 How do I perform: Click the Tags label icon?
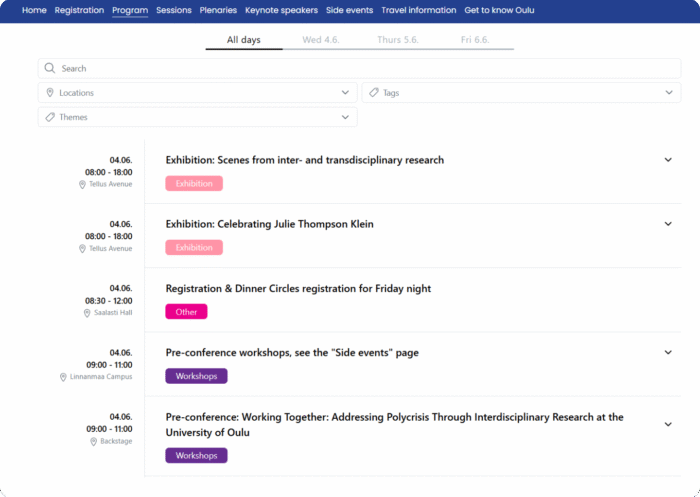click(373, 93)
